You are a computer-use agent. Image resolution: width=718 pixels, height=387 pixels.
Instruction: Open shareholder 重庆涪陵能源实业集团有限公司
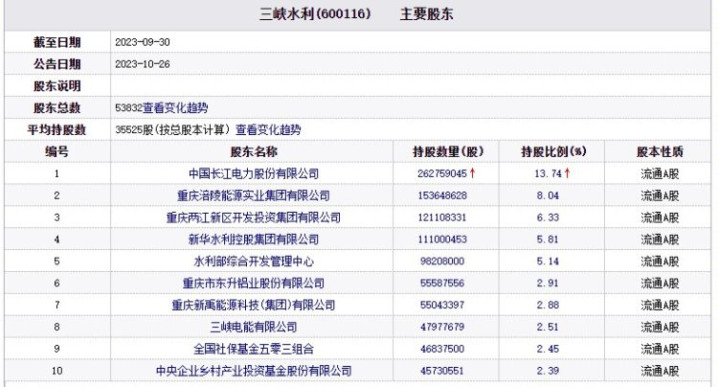(254, 196)
